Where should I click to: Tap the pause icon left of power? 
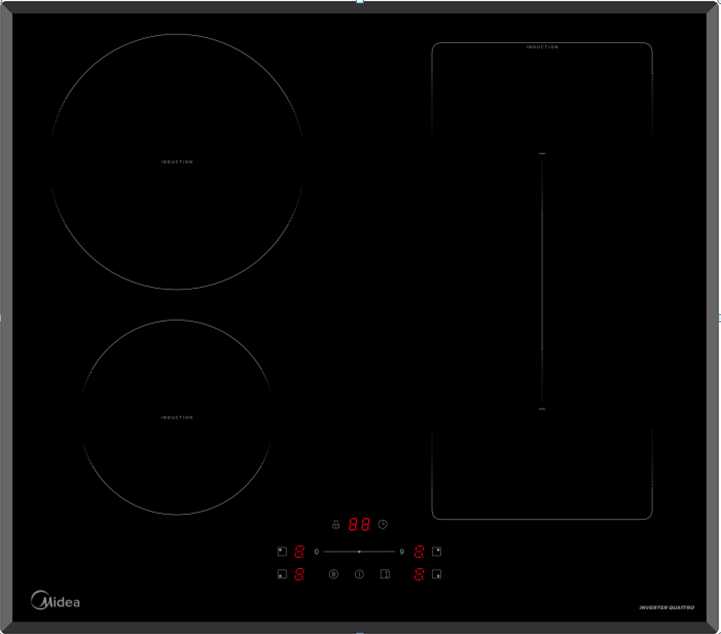pos(333,574)
